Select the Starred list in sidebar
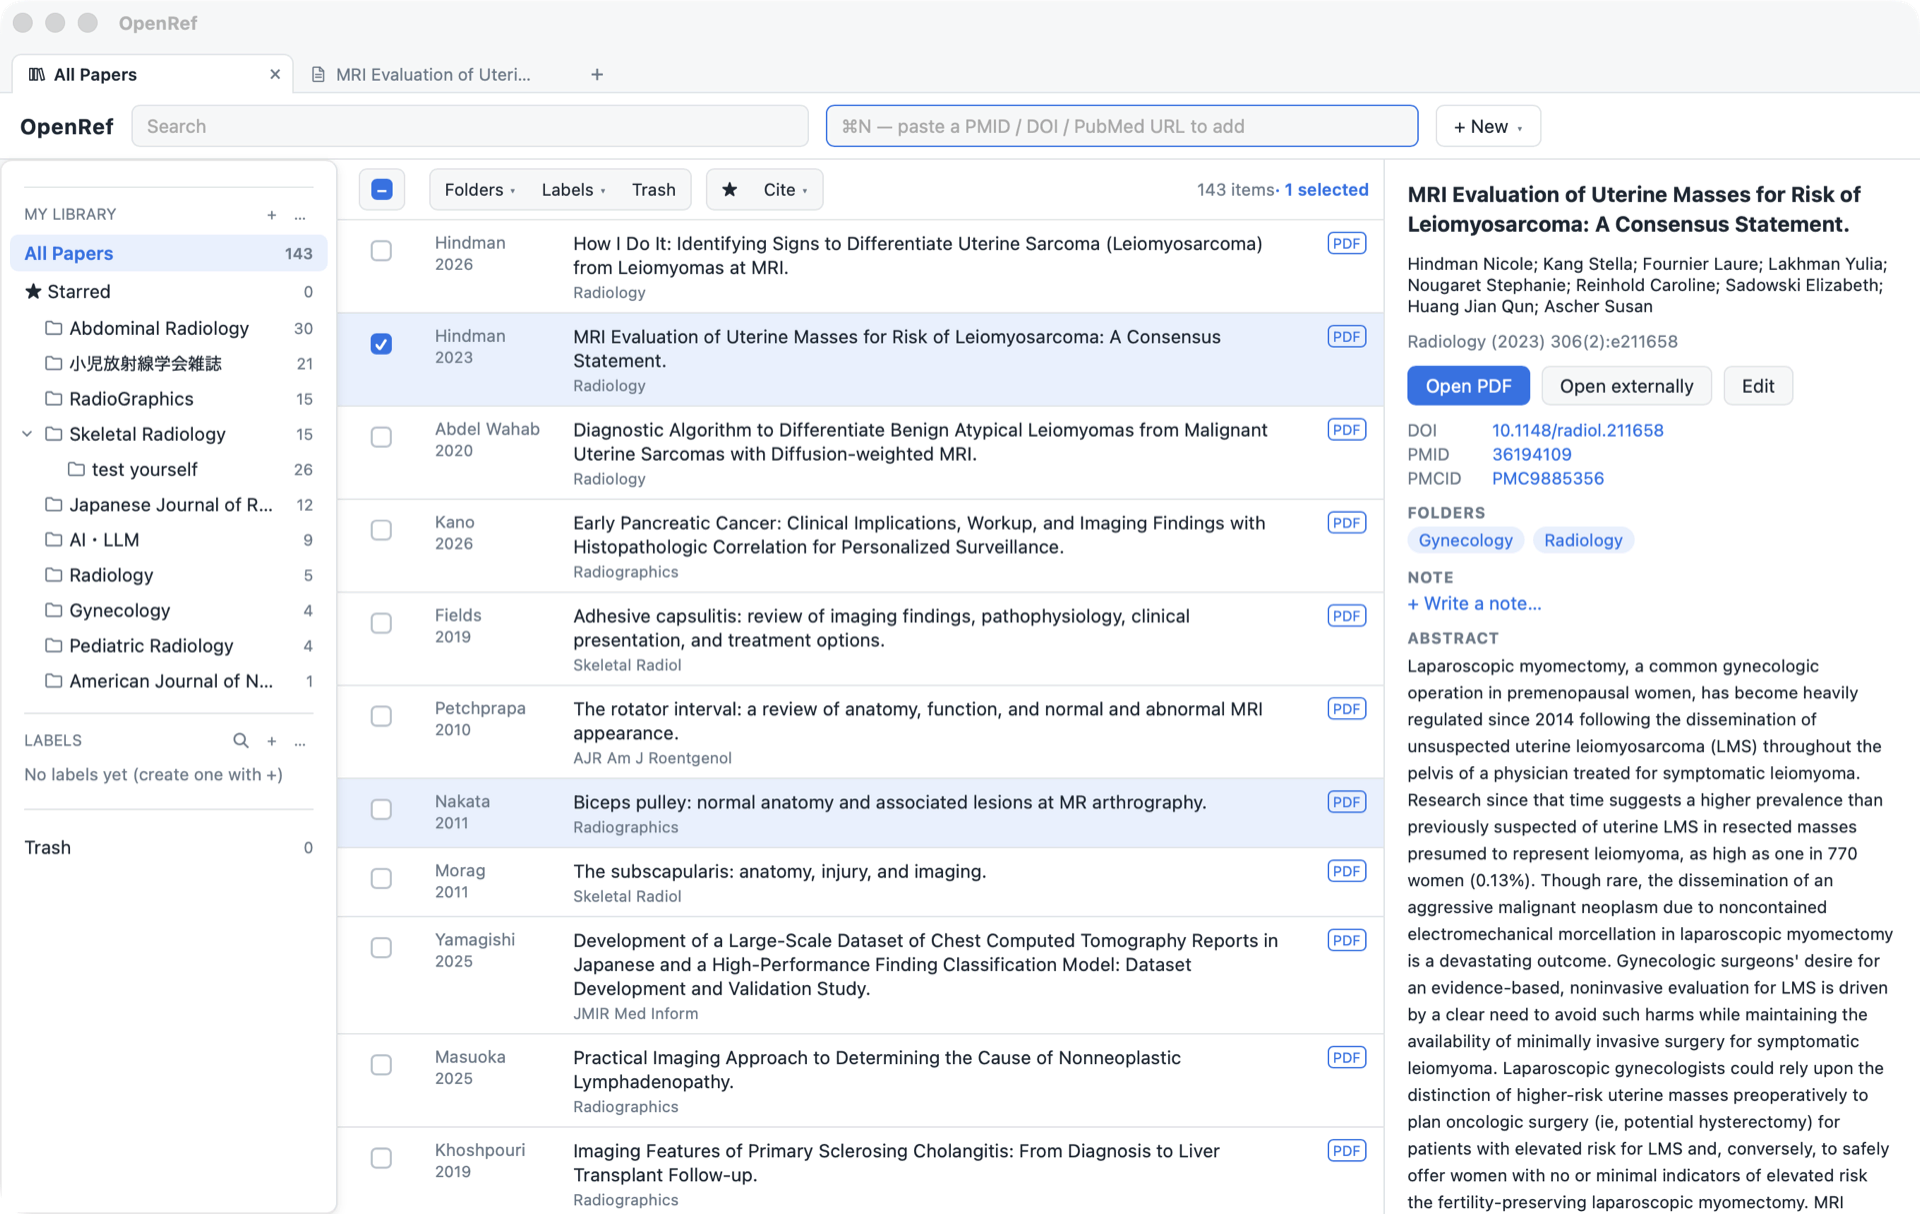The height and width of the screenshot is (1214, 1920). pyautogui.click(x=169, y=291)
